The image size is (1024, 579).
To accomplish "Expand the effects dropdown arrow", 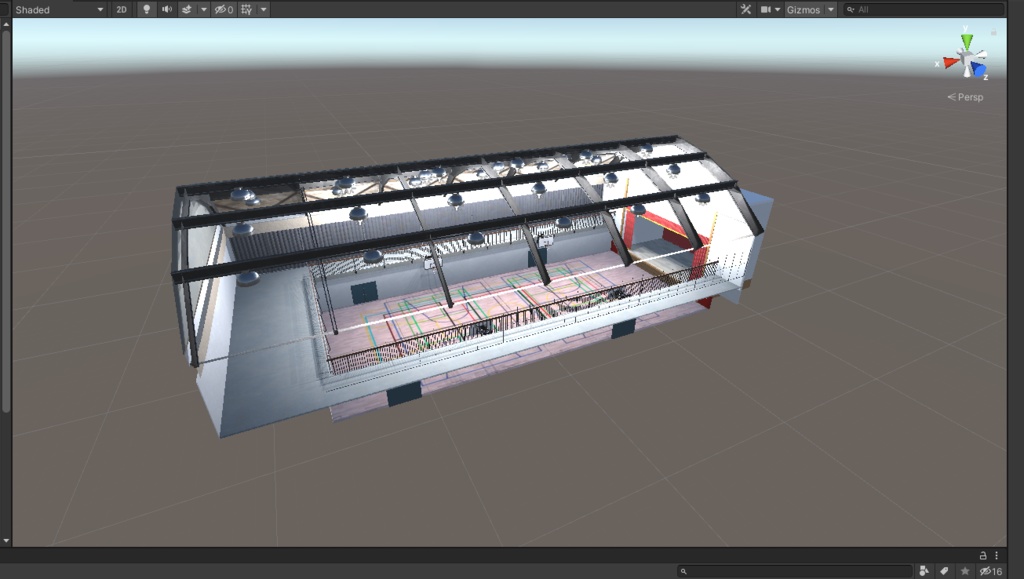I will pos(203,9).
